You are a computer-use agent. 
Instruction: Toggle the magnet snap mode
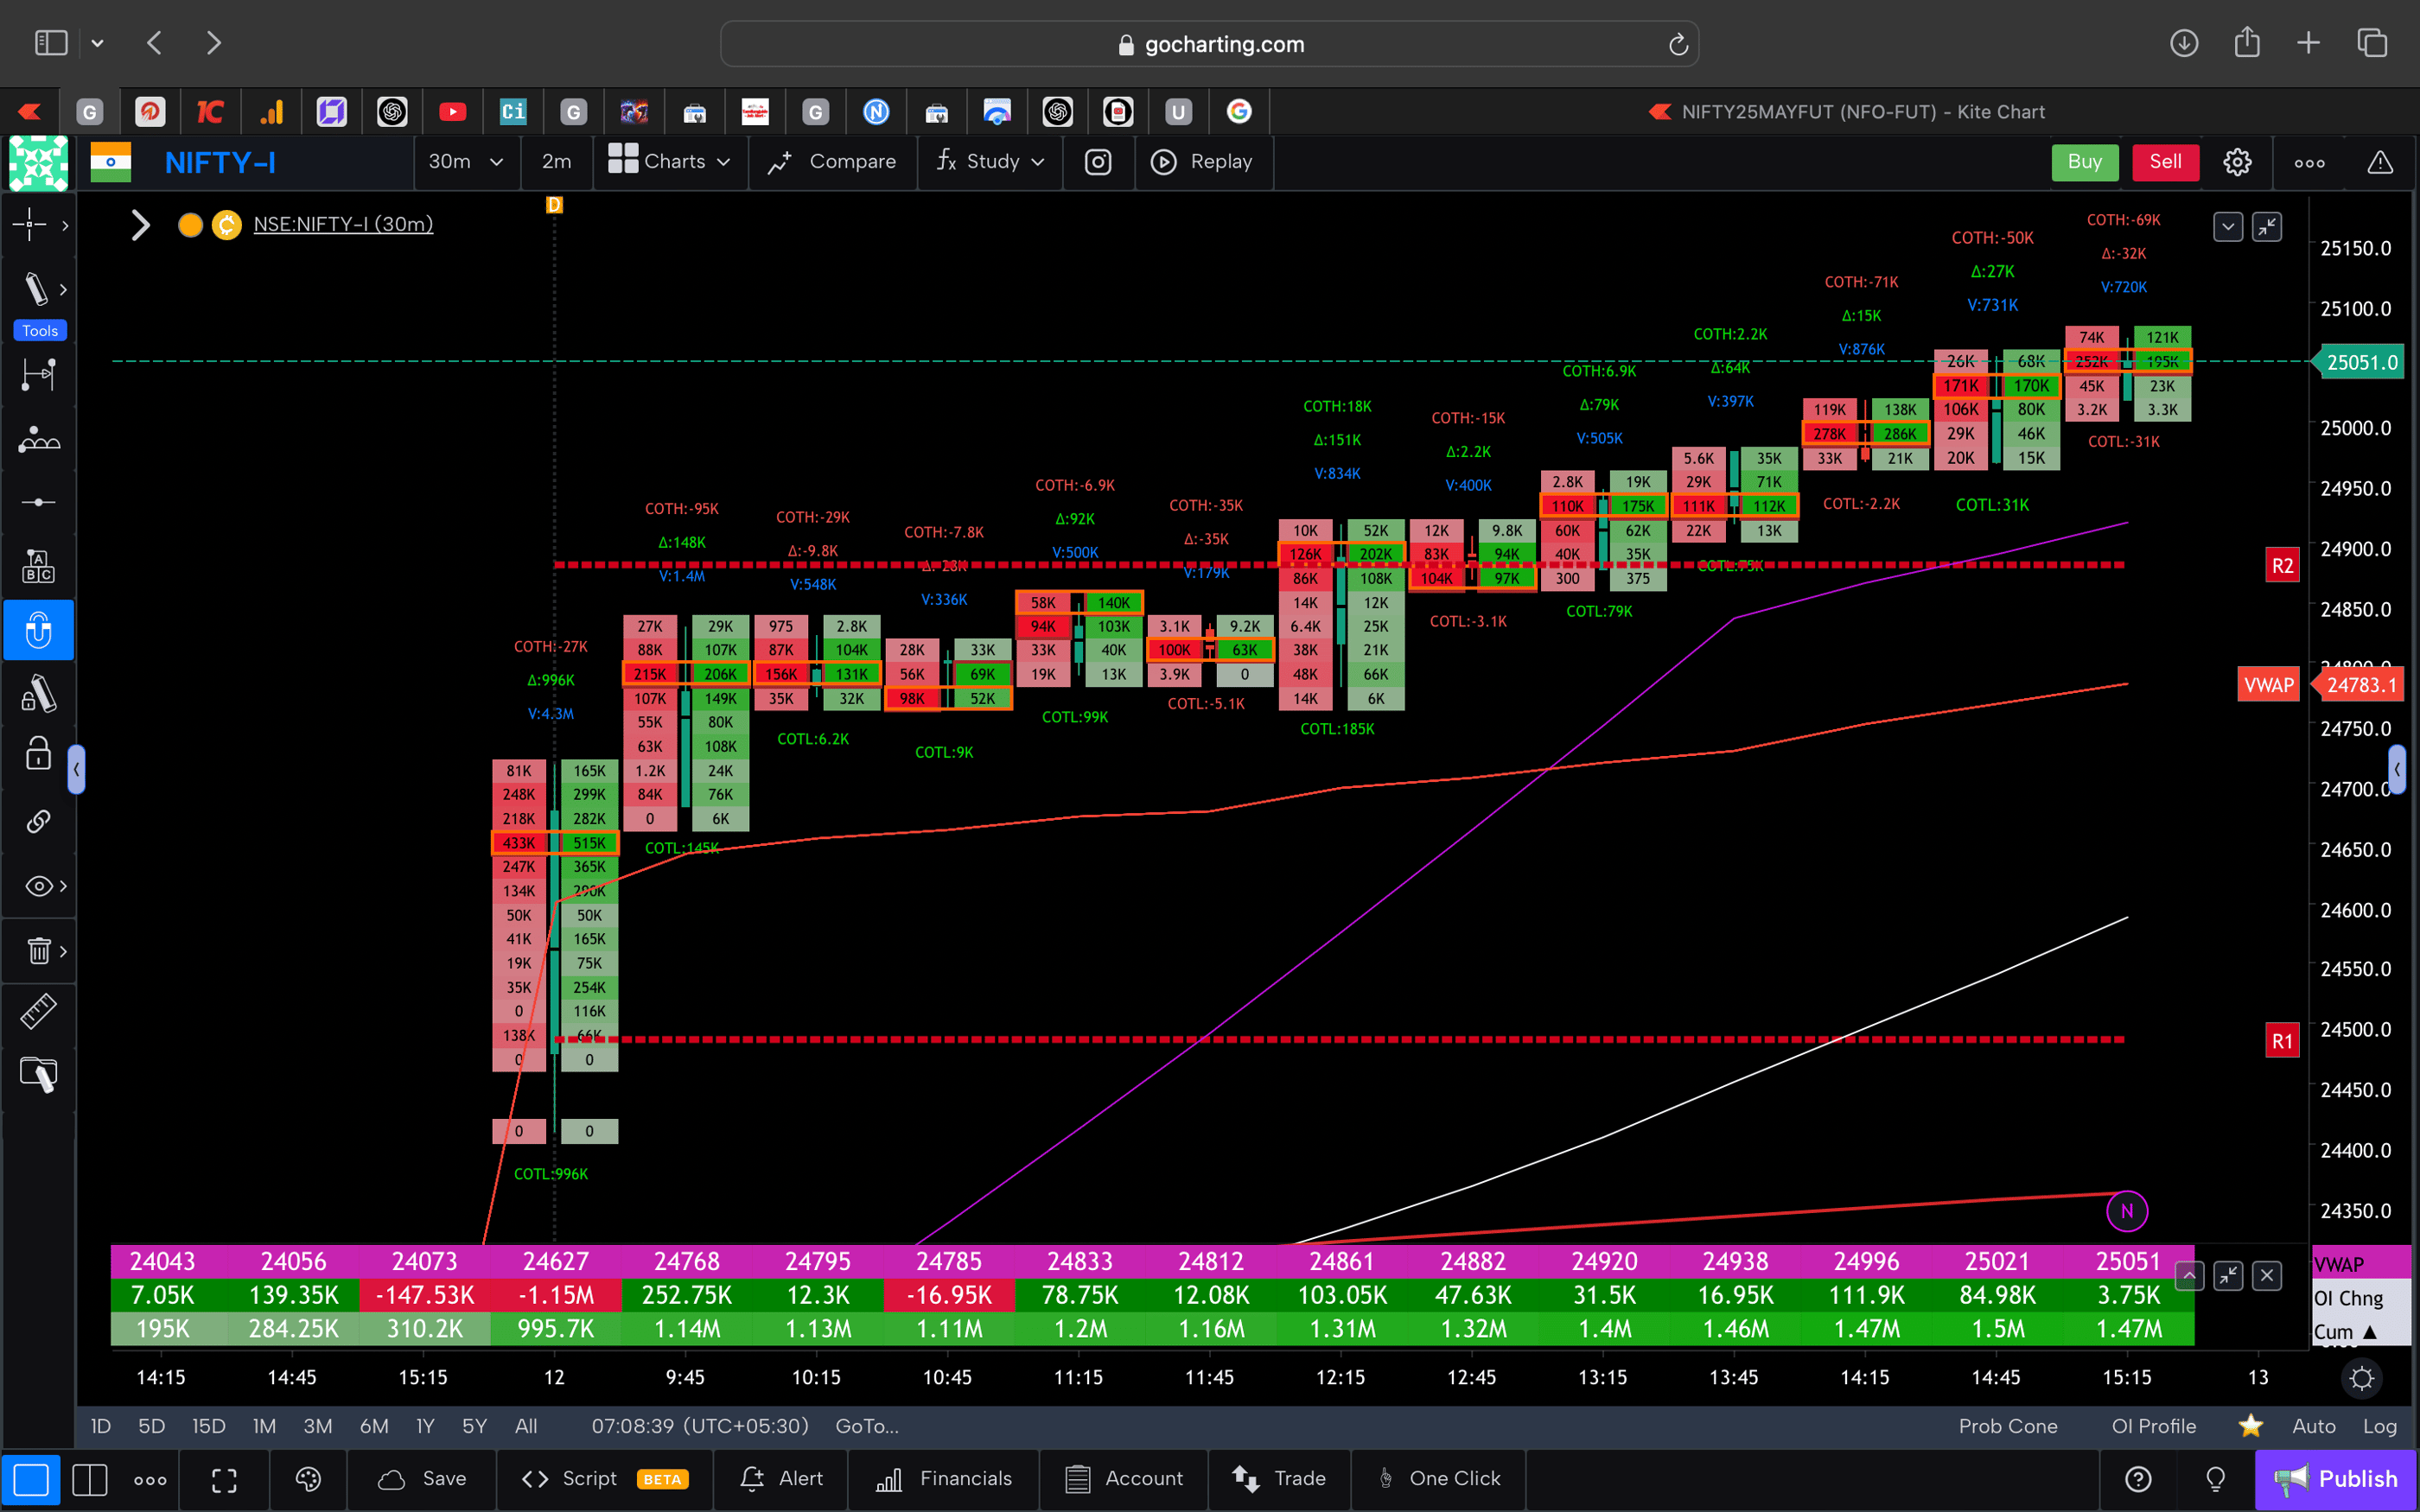tap(39, 630)
